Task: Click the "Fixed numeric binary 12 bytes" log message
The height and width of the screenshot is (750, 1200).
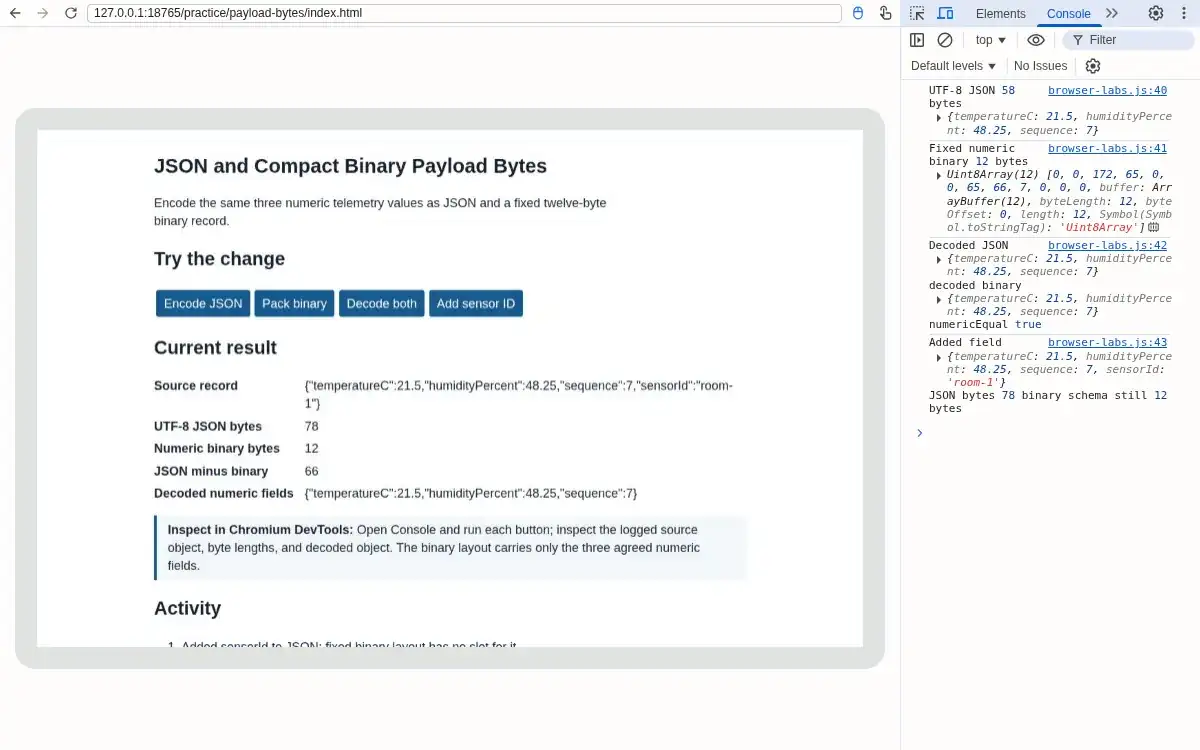Action: (978, 155)
